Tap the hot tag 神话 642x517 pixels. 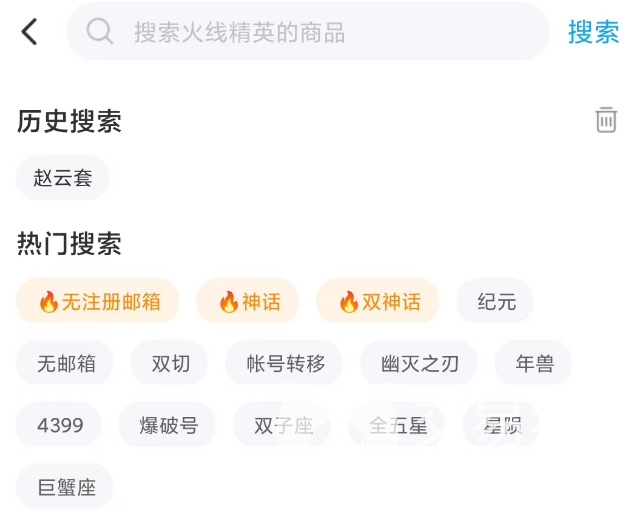point(248,302)
